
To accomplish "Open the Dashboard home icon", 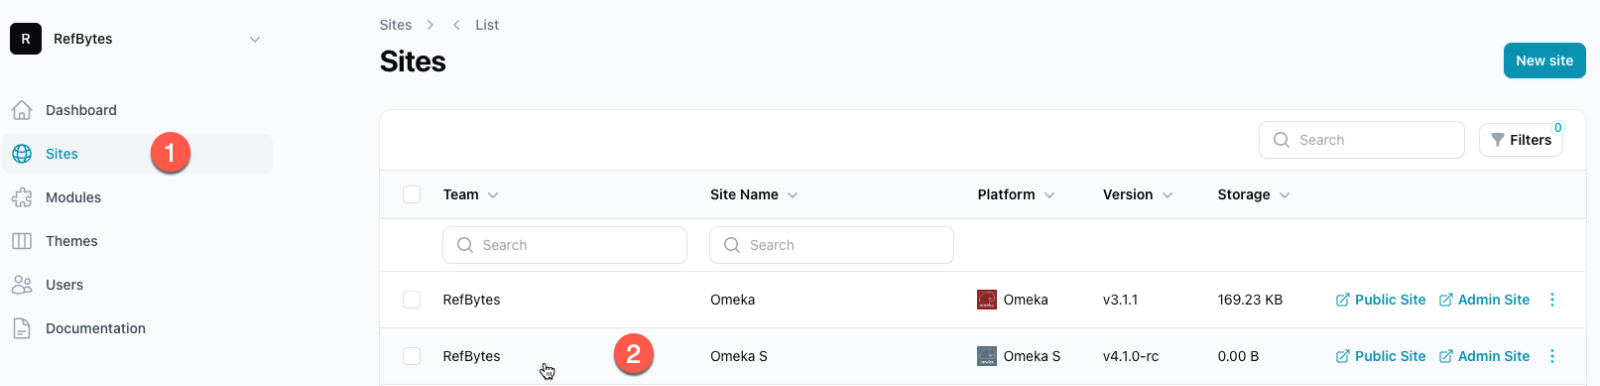I will point(22,110).
